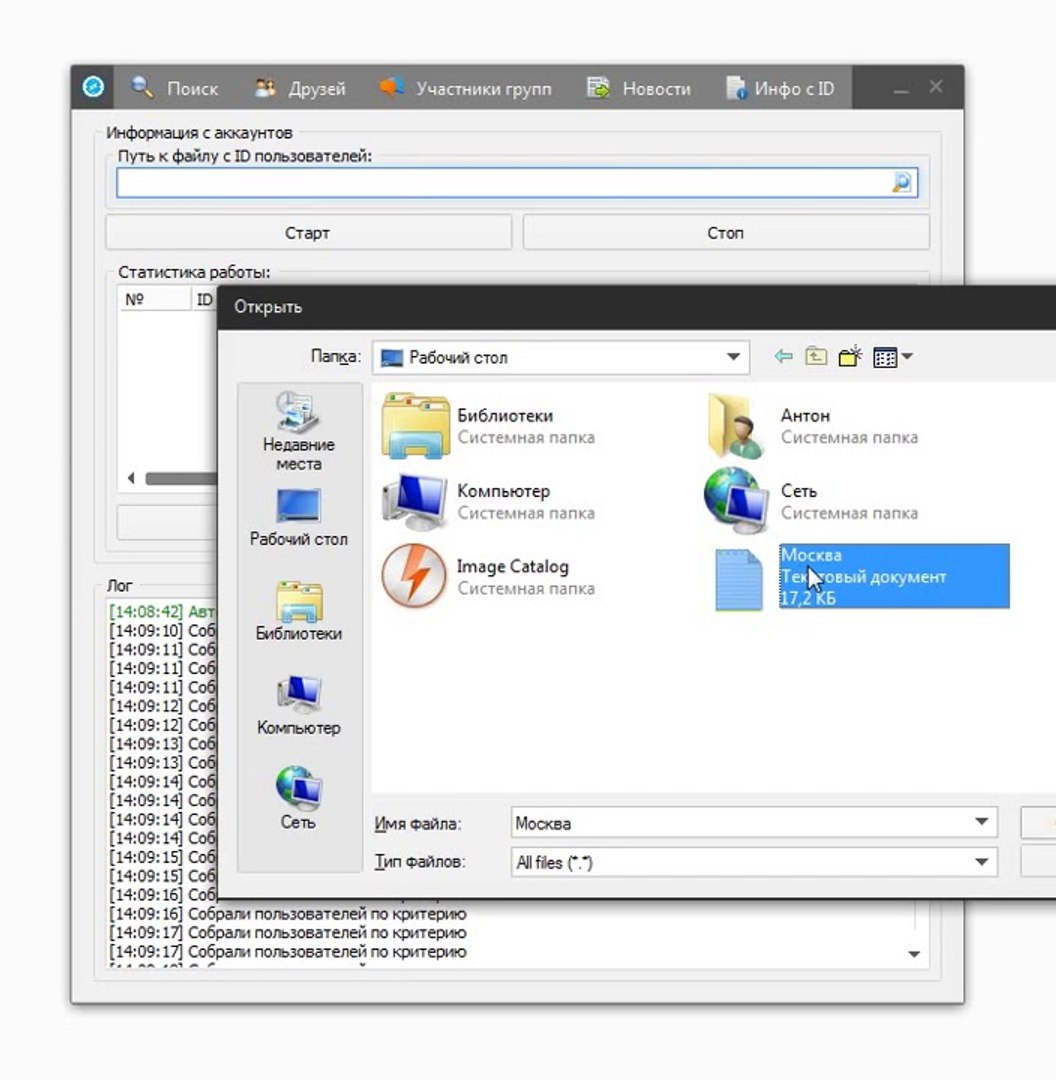Click the log scroll down arrow
This screenshot has height=1080, width=1056.
click(913, 954)
